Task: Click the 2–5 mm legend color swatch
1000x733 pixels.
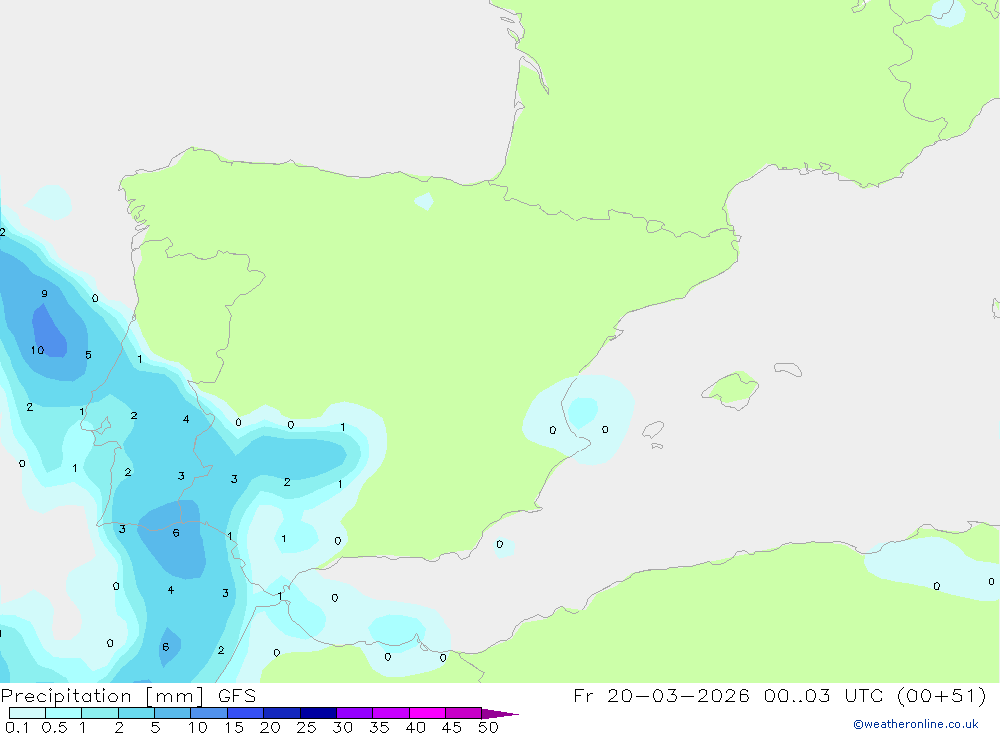Action: coord(136,713)
